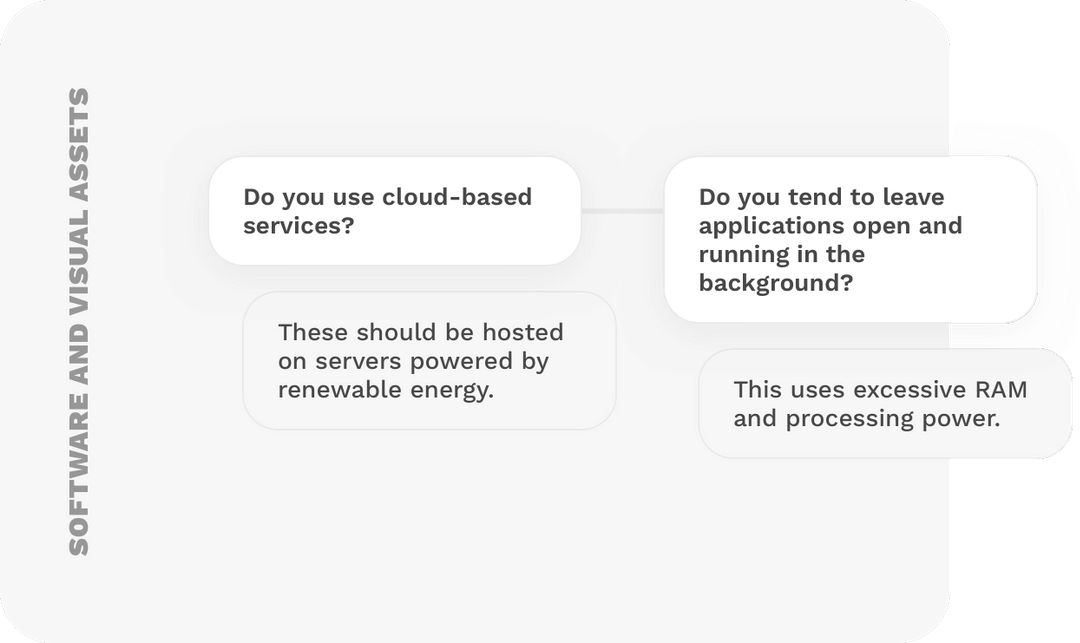This screenshot has width=1080, height=643.
Task: Select the "leave applications open" question card
Action: pyautogui.click(x=851, y=240)
